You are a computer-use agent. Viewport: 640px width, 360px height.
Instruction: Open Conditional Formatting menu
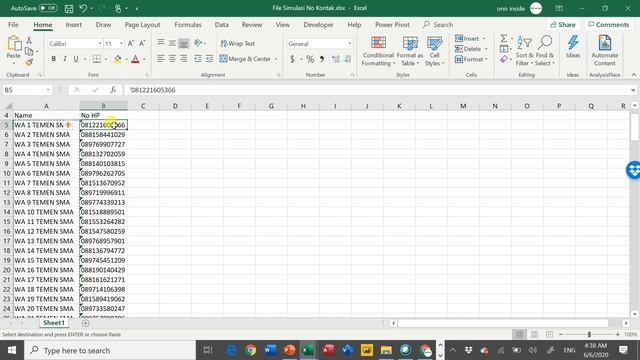(378, 51)
